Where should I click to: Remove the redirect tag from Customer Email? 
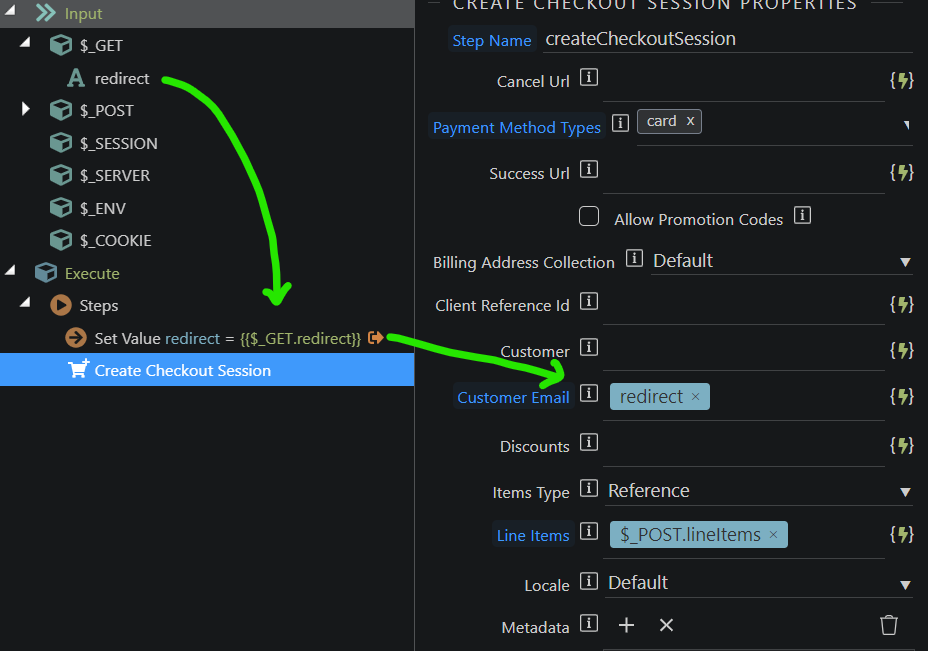[695, 397]
